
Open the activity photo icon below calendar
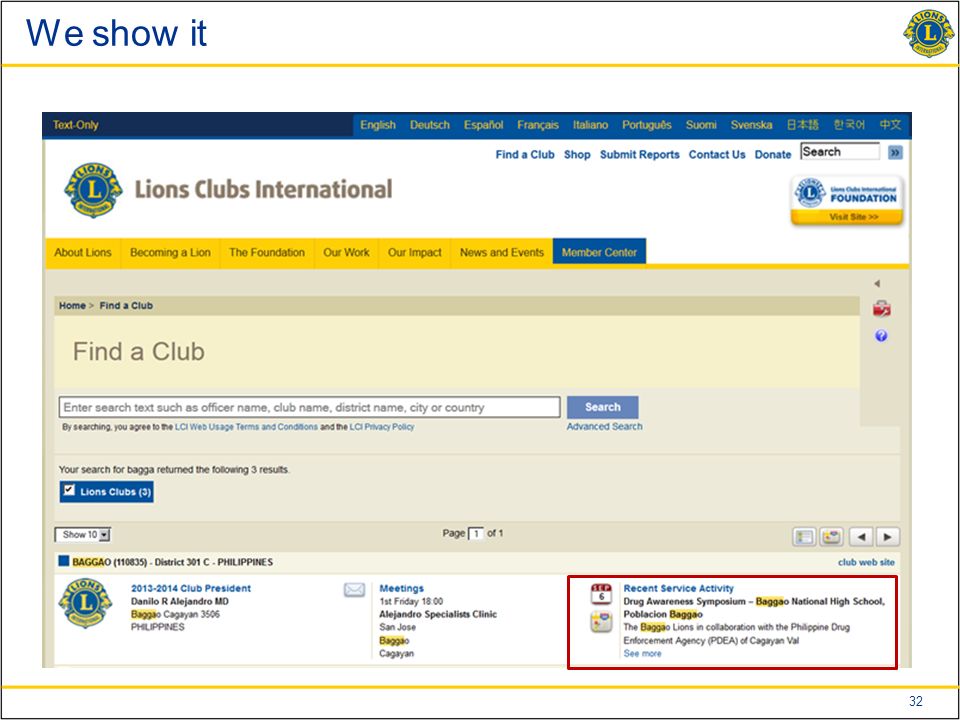click(601, 621)
